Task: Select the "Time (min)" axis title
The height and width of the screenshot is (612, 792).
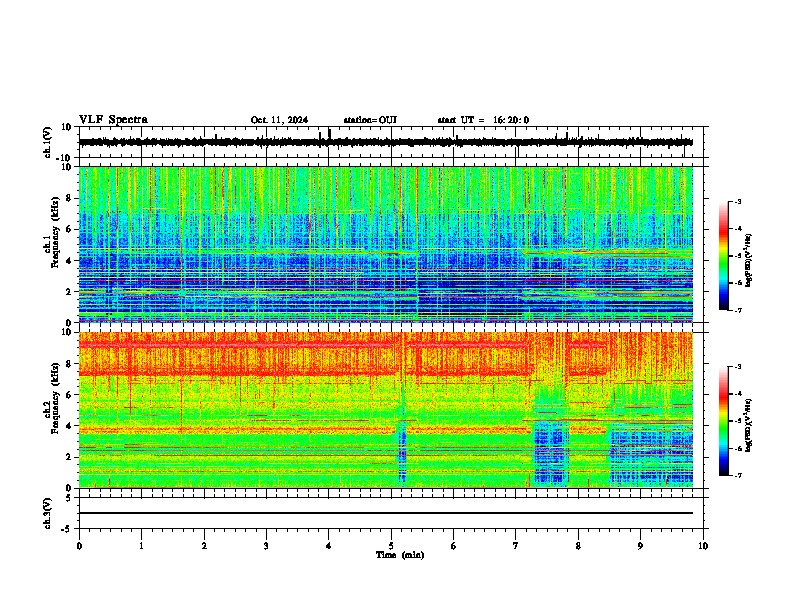Action: pos(400,555)
